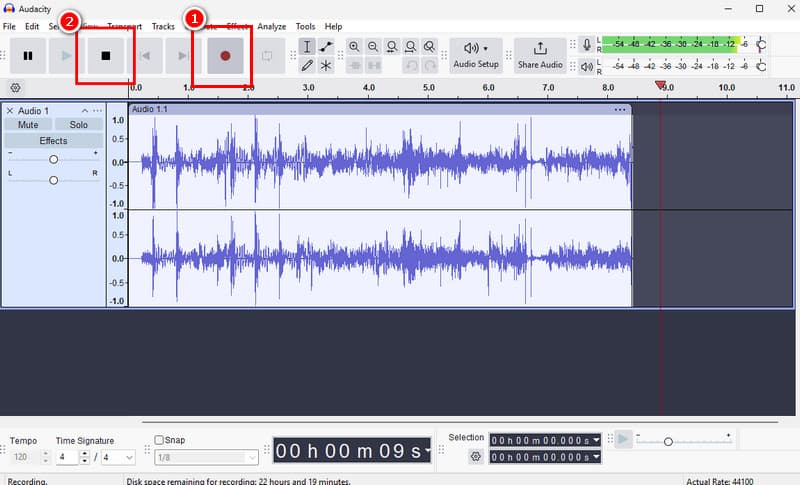Select the Multi-tool asterisk icon
Screen dimensions: 800x485
(x=326, y=65)
